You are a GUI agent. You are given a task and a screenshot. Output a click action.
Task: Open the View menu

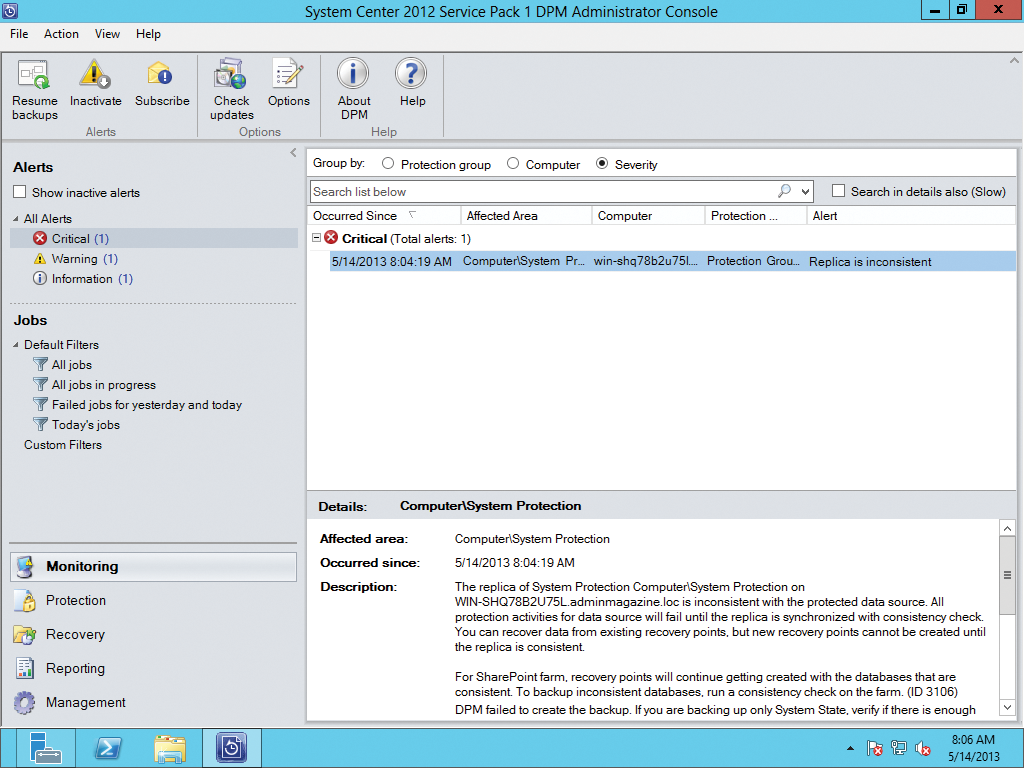tap(107, 33)
